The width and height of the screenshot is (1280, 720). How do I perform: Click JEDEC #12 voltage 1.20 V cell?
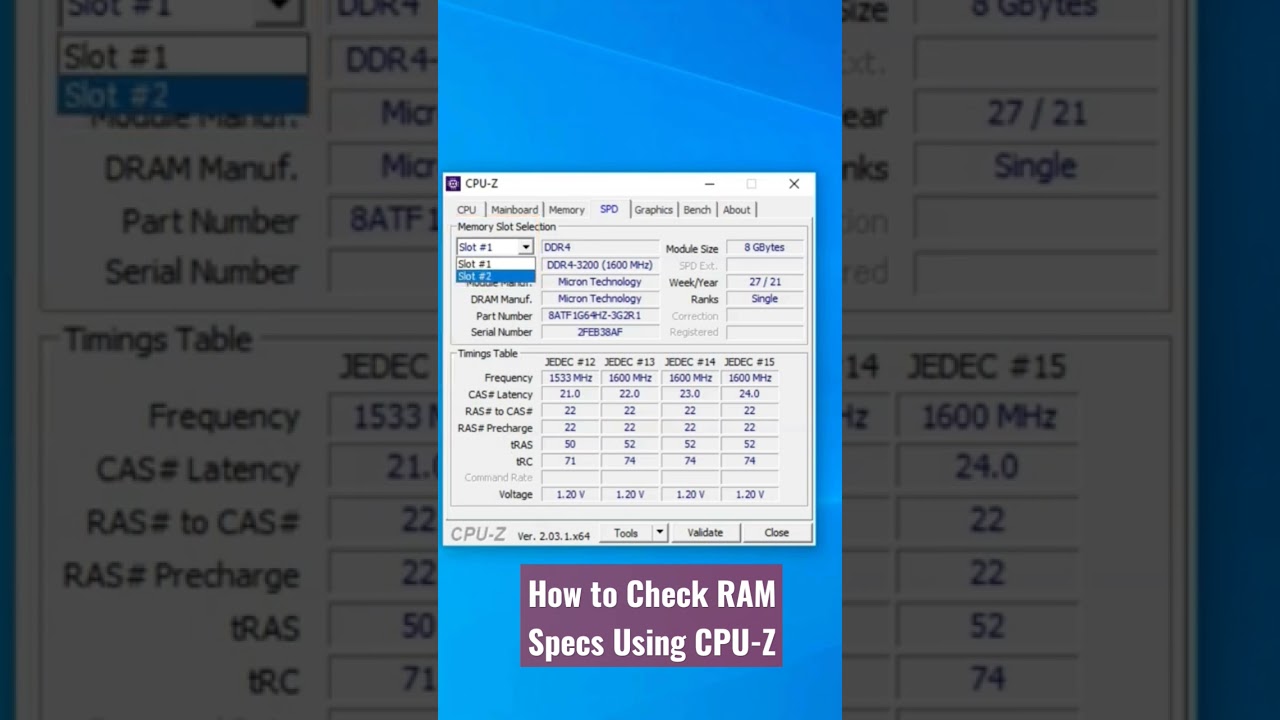coord(570,494)
